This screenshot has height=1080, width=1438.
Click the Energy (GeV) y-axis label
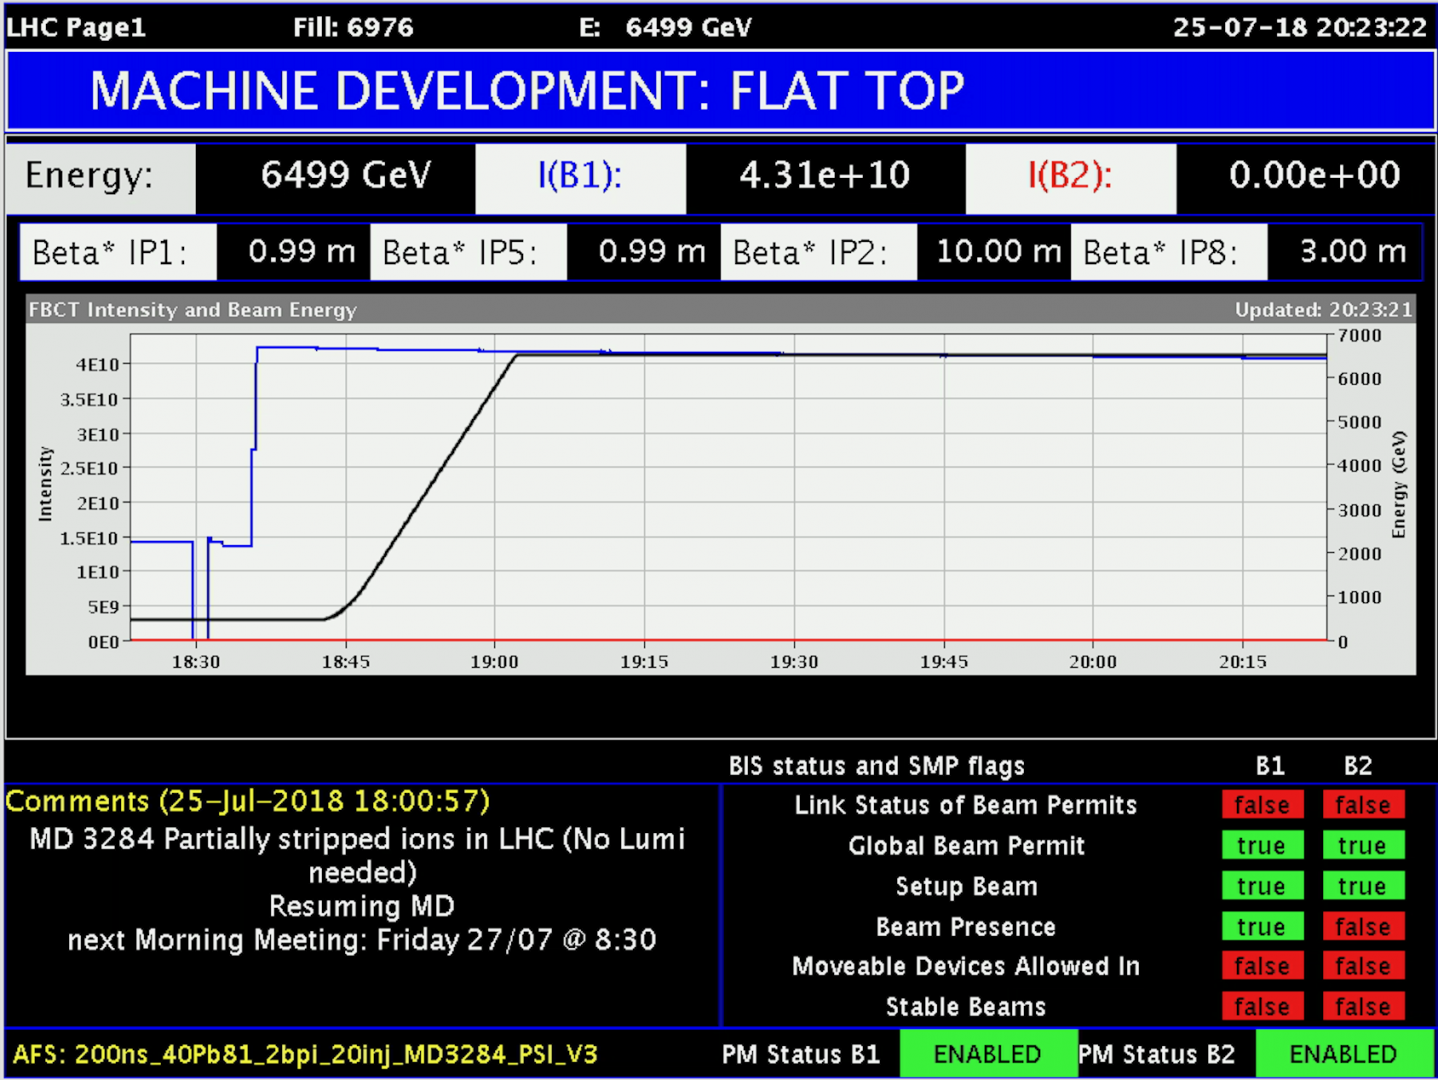point(1398,485)
